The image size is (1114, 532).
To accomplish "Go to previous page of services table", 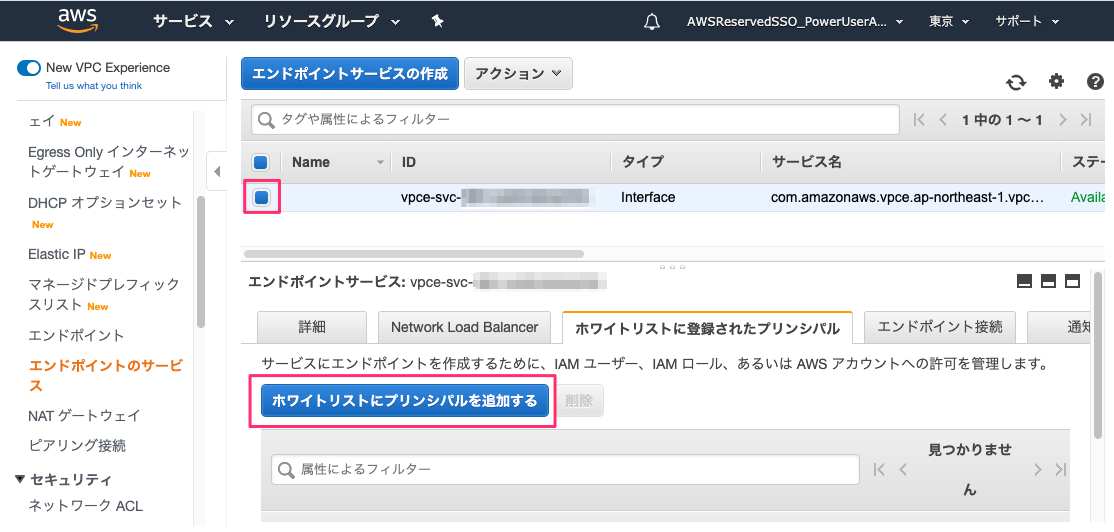I will [x=943, y=120].
